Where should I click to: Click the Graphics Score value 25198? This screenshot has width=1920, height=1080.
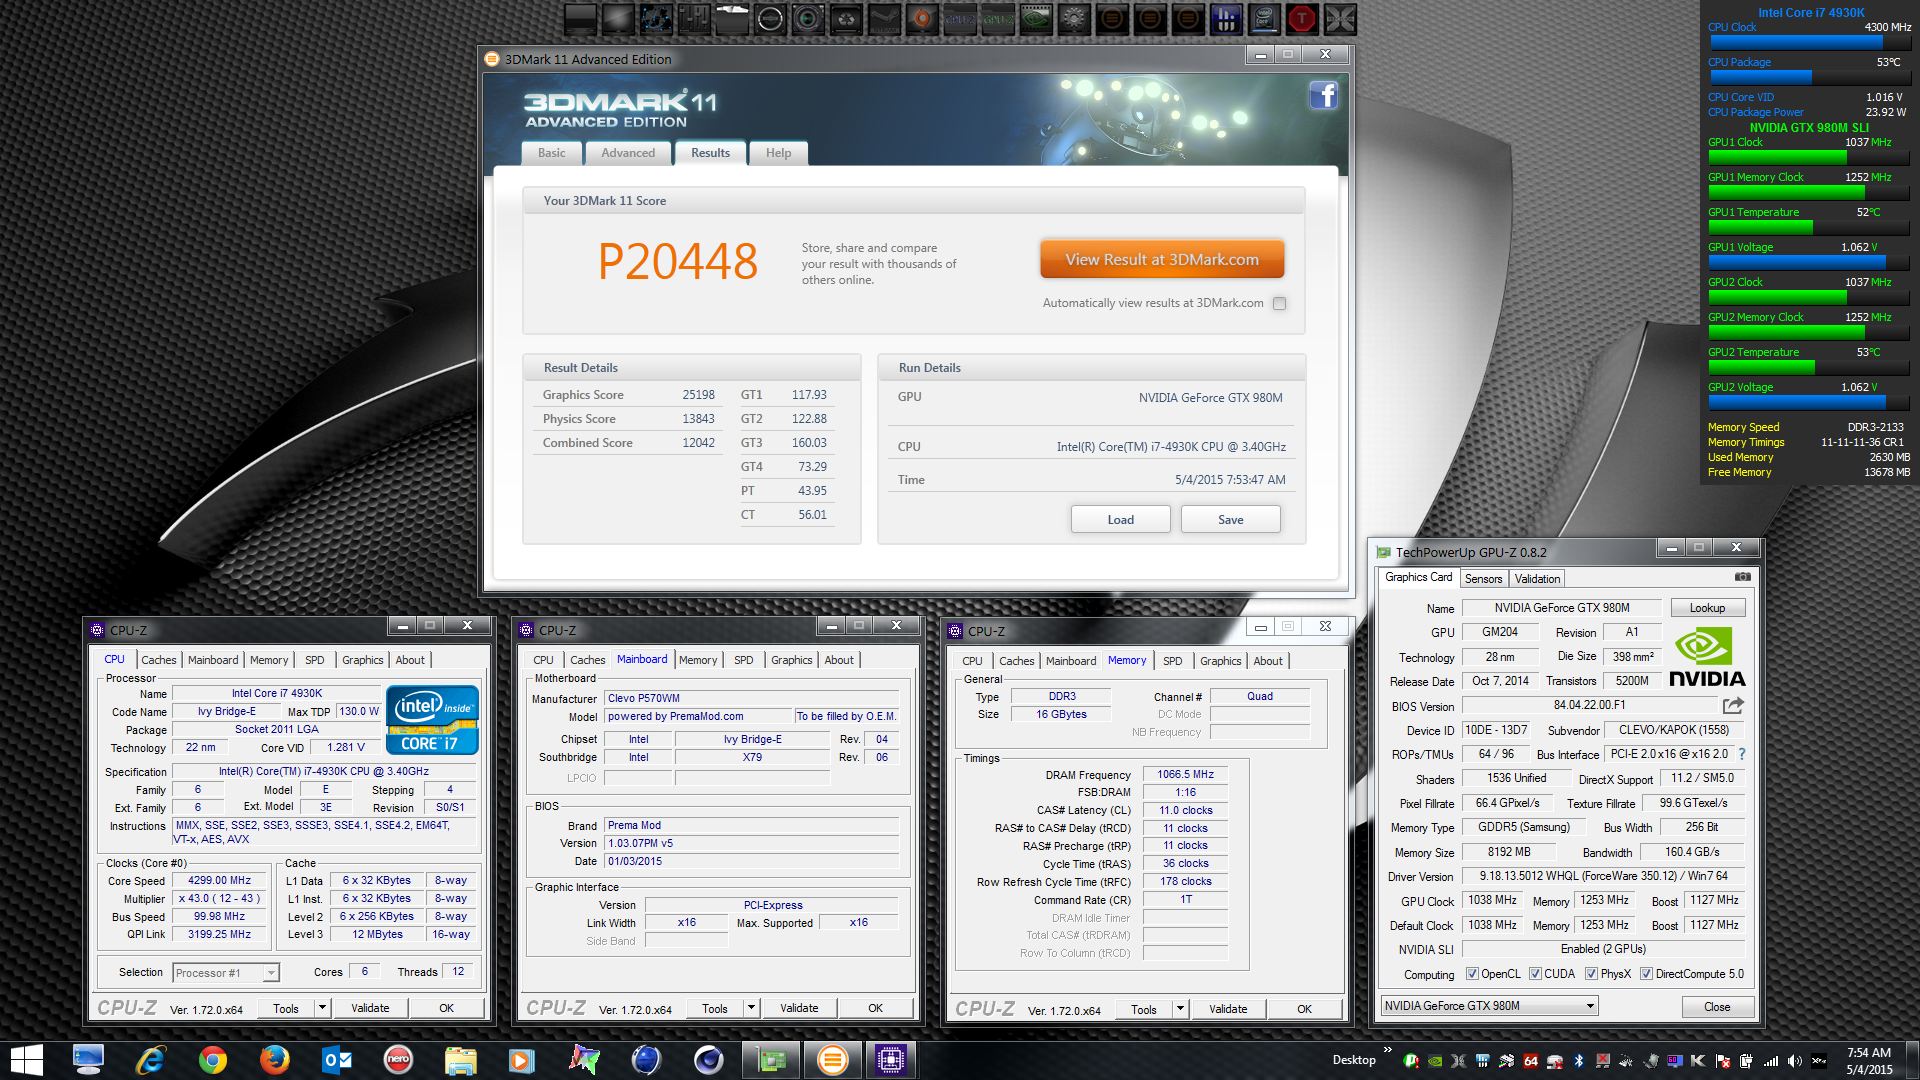tap(698, 395)
